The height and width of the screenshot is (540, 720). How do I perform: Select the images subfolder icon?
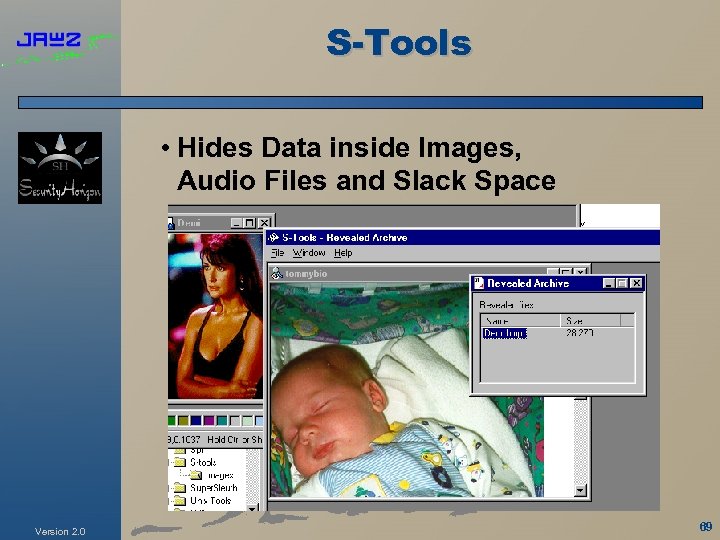pos(196,475)
